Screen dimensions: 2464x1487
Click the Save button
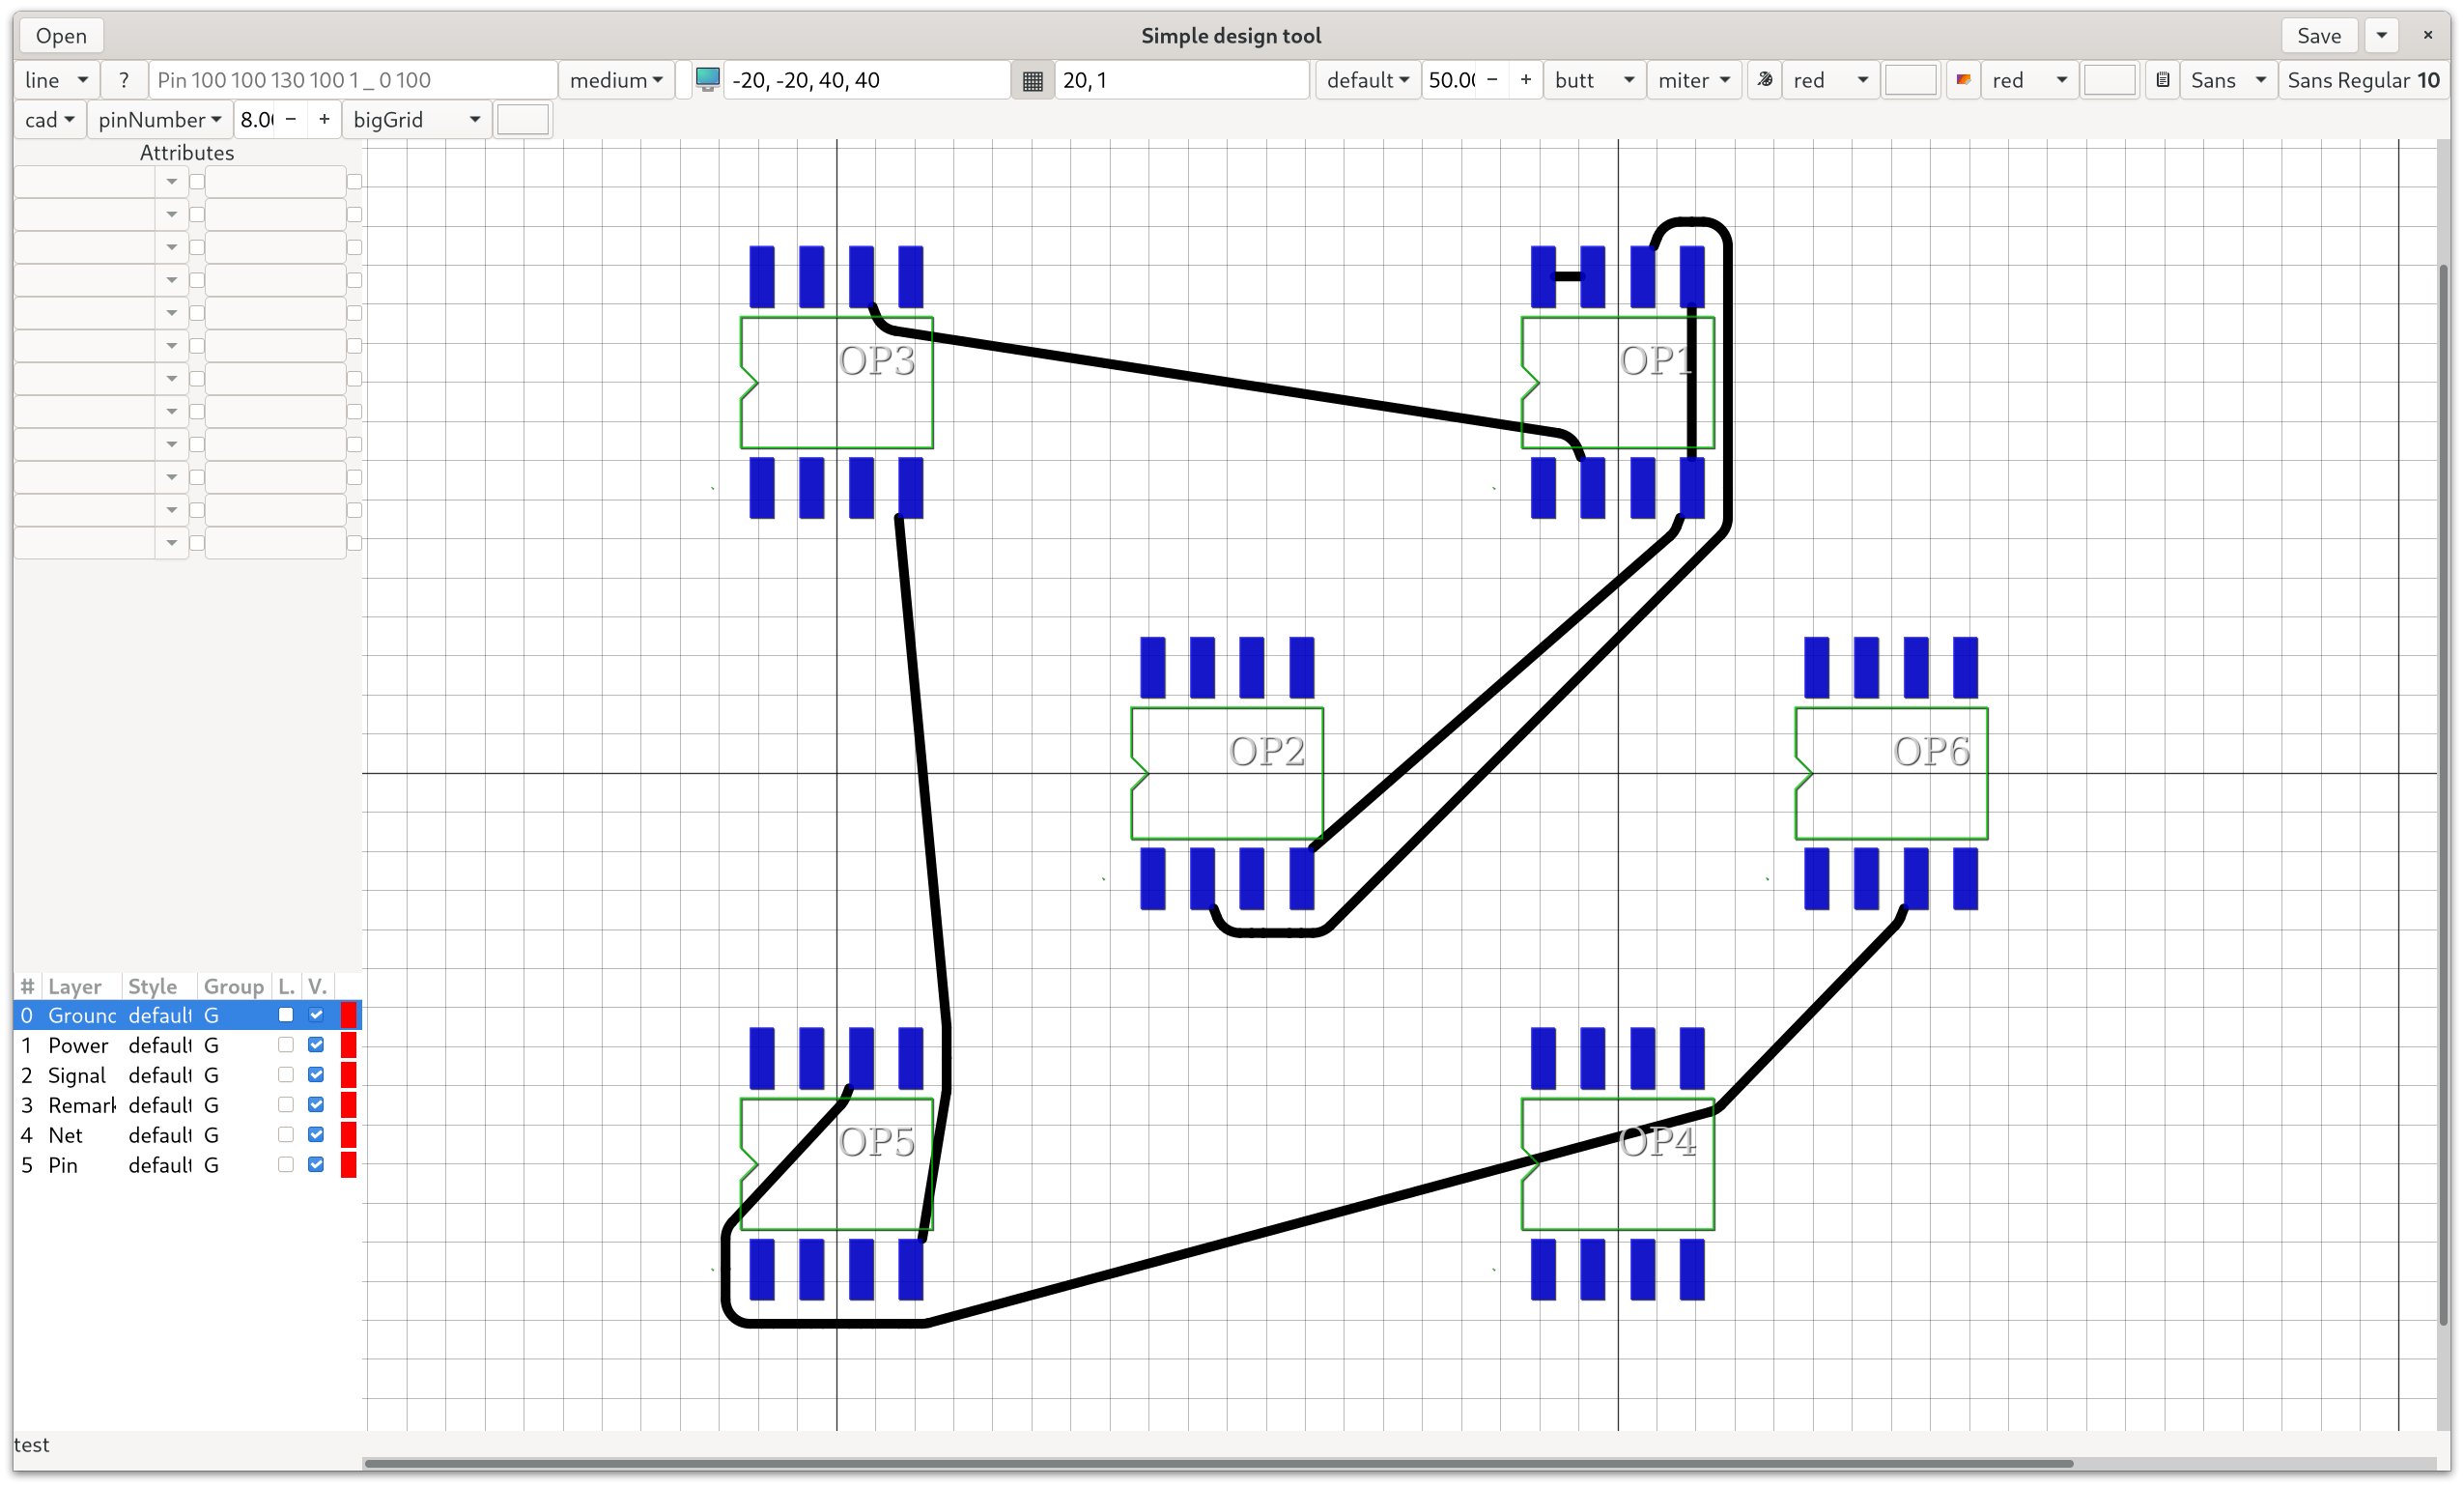point(2318,35)
